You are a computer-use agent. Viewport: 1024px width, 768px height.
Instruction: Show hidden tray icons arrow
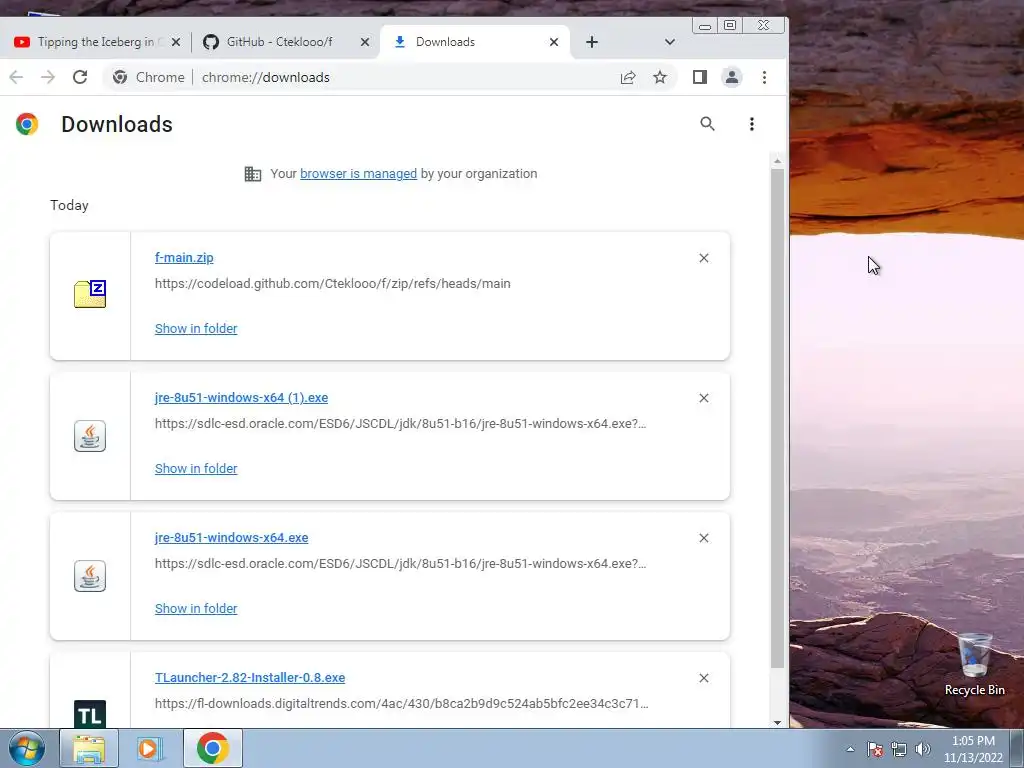tap(850, 749)
